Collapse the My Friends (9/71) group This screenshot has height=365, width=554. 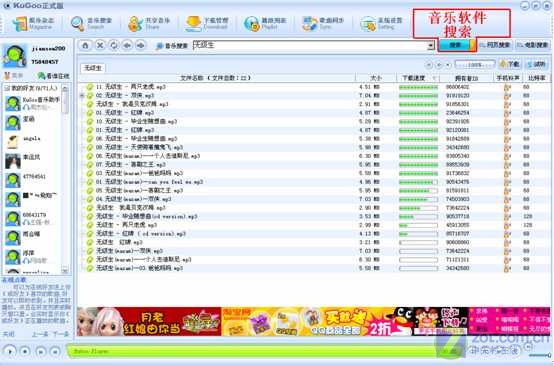(7, 88)
